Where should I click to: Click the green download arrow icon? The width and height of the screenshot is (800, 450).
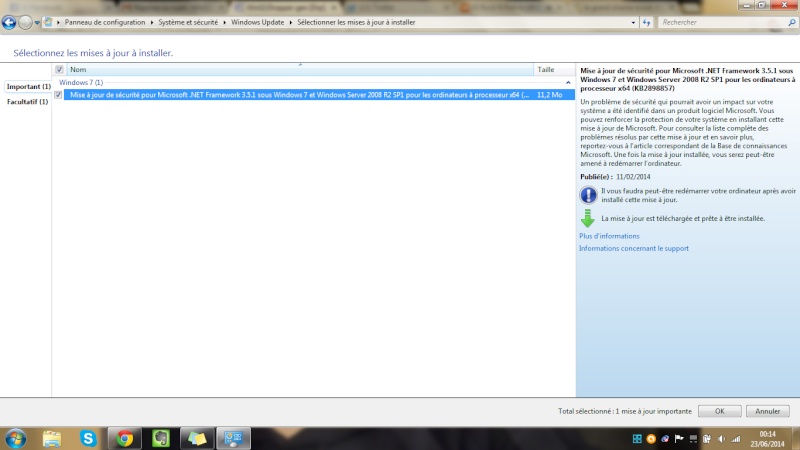point(588,218)
